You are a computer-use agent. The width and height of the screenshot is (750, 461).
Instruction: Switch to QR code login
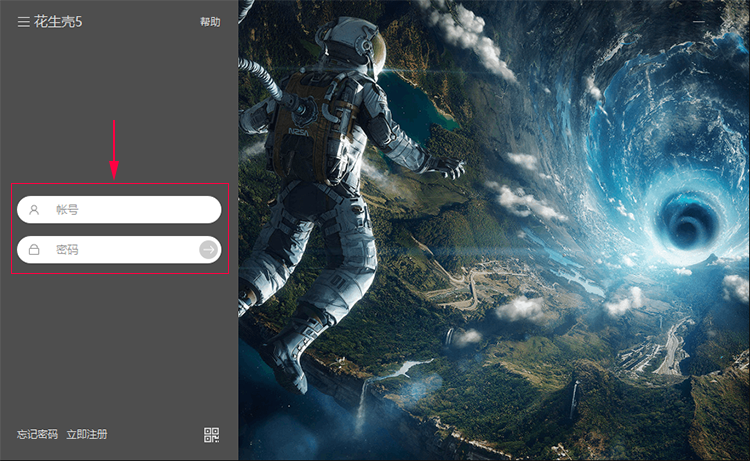[211, 435]
